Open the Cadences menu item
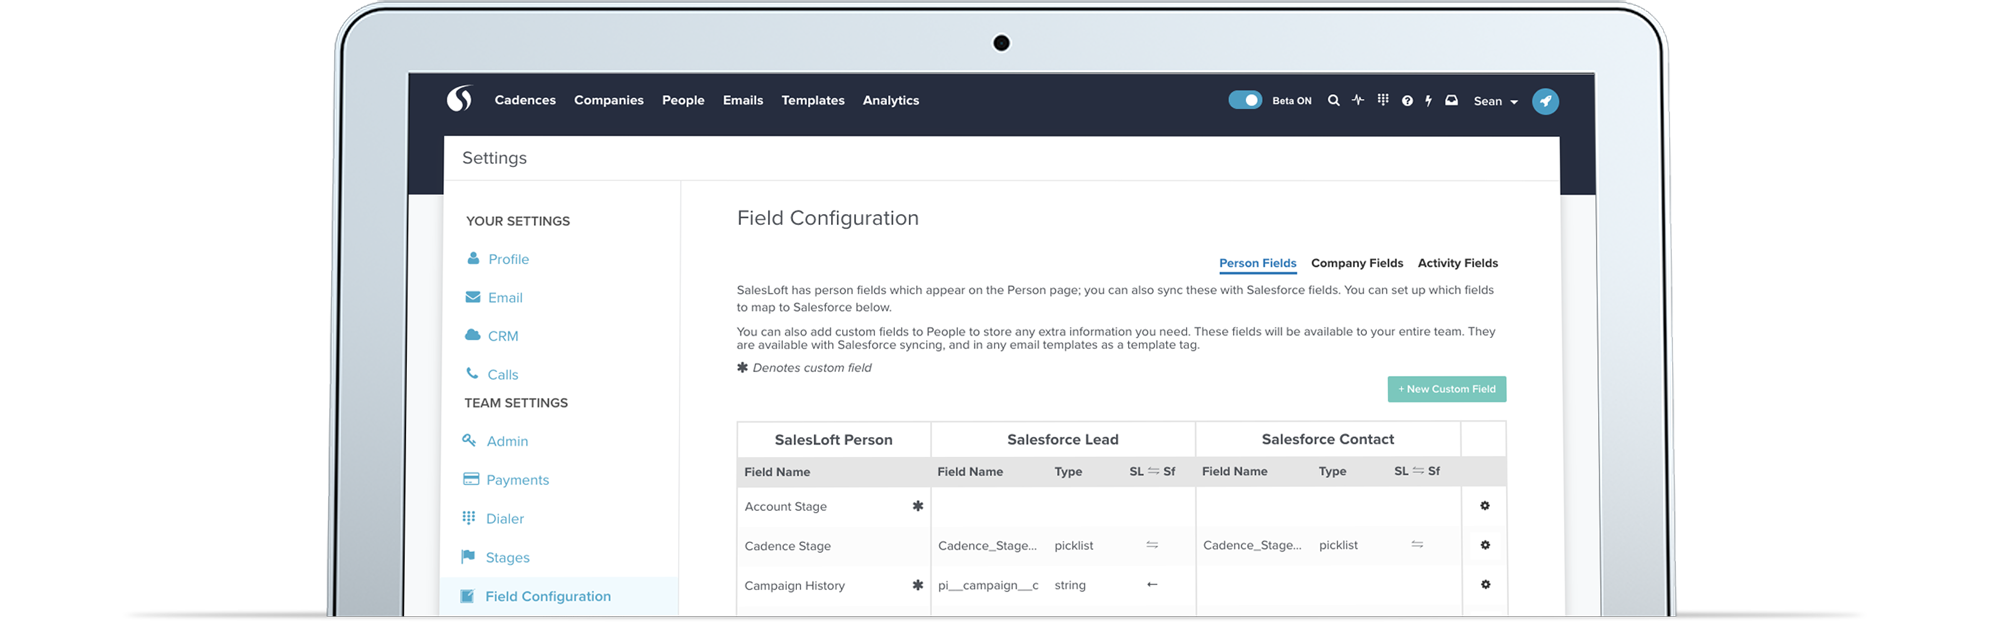2000x629 pixels. click(525, 100)
